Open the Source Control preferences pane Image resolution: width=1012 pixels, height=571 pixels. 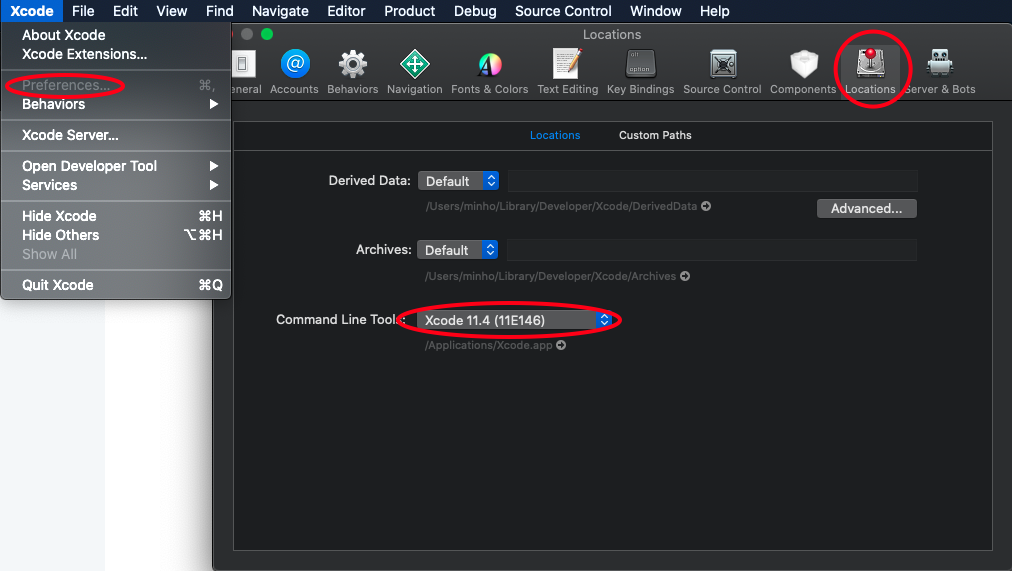click(722, 72)
